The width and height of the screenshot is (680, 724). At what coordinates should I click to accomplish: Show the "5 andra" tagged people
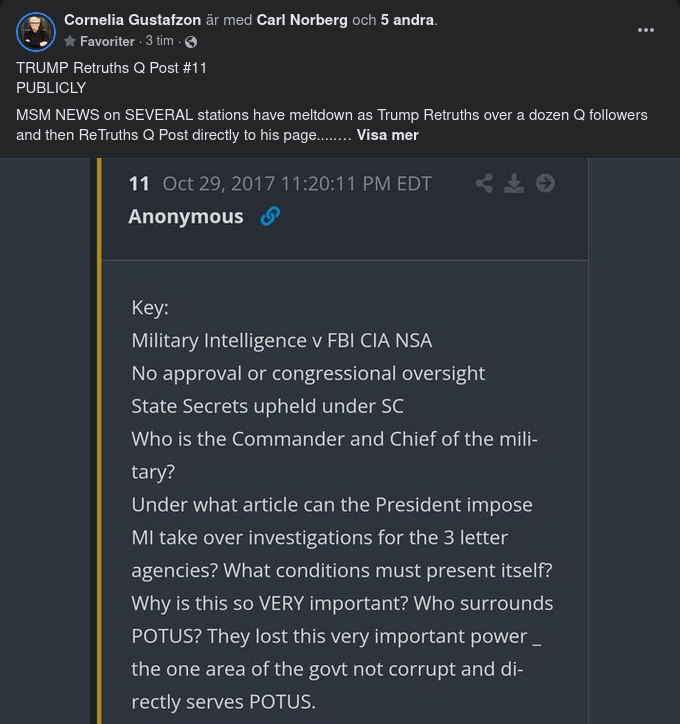click(x=407, y=20)
